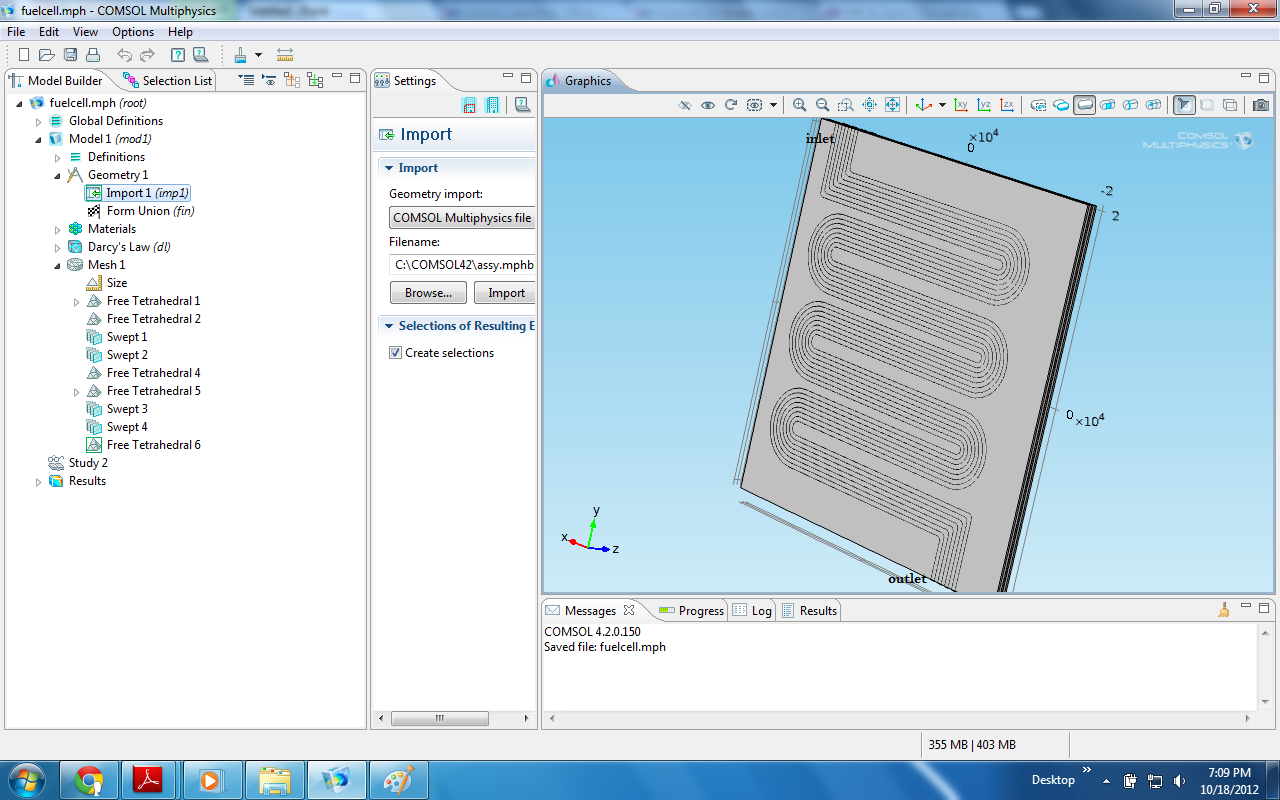1280x800 pixels.
Task: Collapse the Geometry 1 node
Action: coord(58,175)
